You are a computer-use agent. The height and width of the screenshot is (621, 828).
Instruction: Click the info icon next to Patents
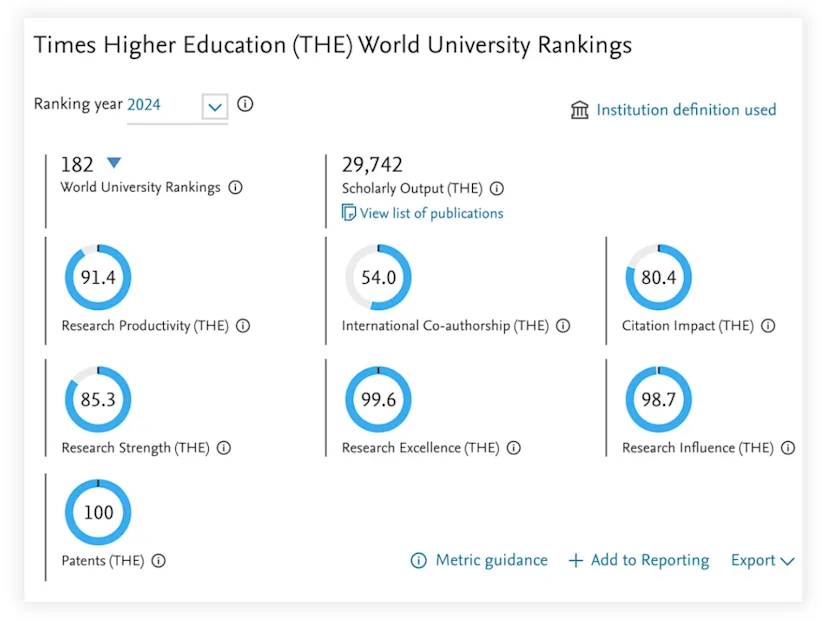(x=158, y=561)
